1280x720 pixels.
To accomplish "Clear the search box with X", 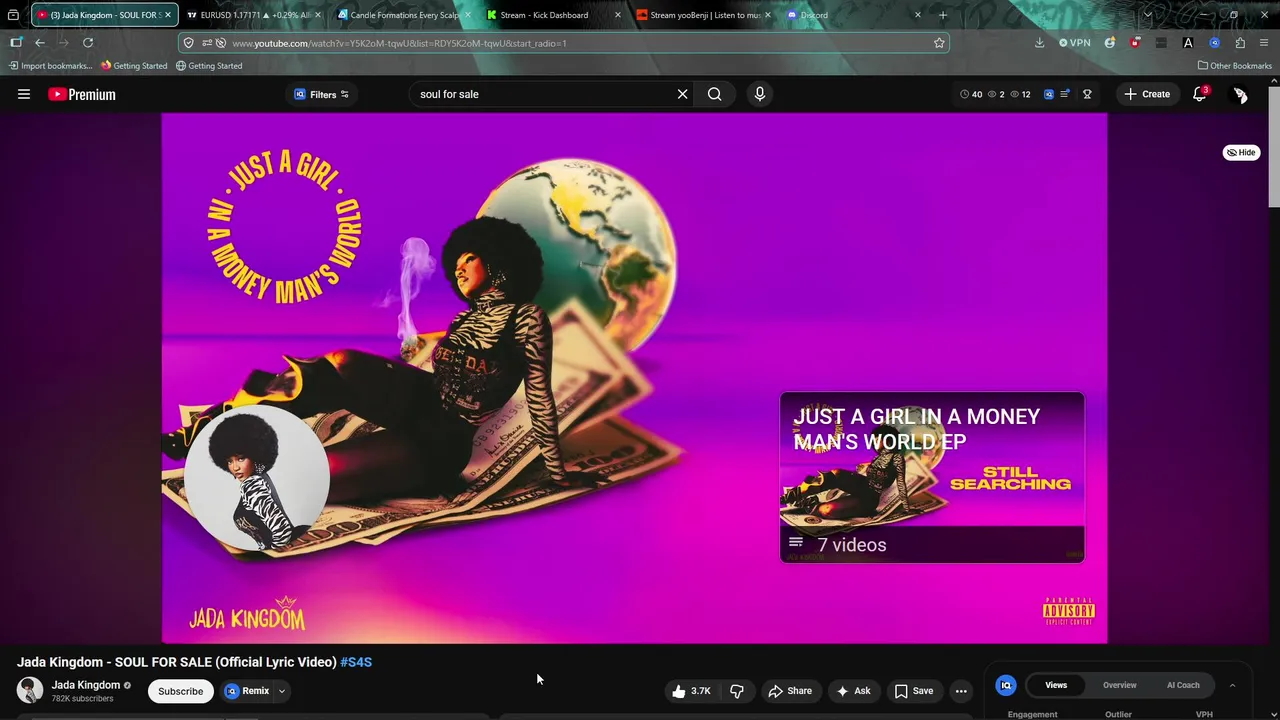I will tap(682, 94).
